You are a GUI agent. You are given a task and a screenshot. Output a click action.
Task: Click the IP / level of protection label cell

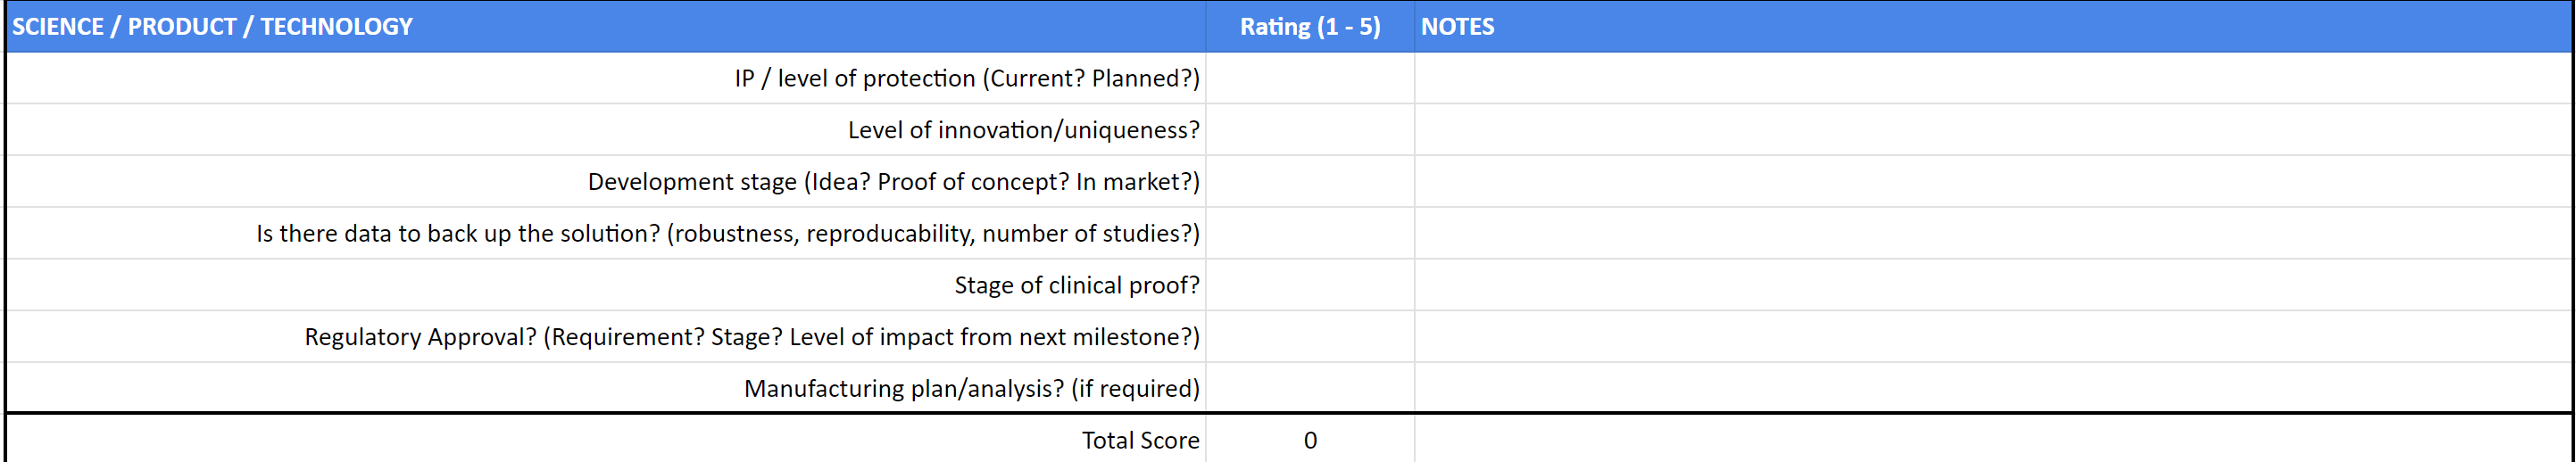pos(966,79)
